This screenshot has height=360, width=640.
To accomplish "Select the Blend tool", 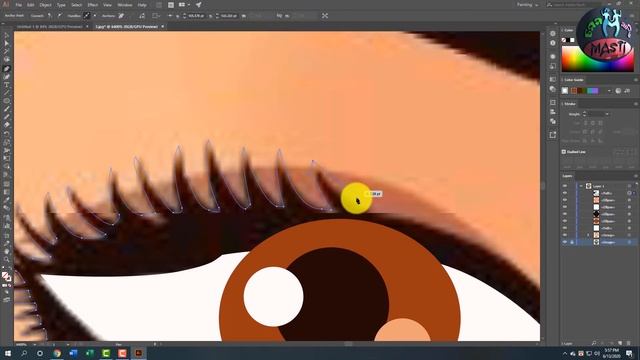I will pos(7,208).
